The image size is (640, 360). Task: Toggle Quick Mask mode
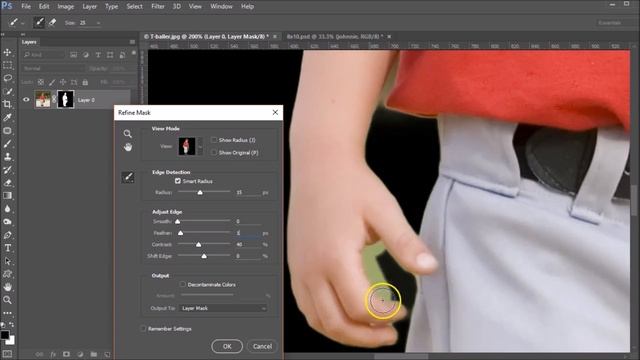click(x=7, y=354)
